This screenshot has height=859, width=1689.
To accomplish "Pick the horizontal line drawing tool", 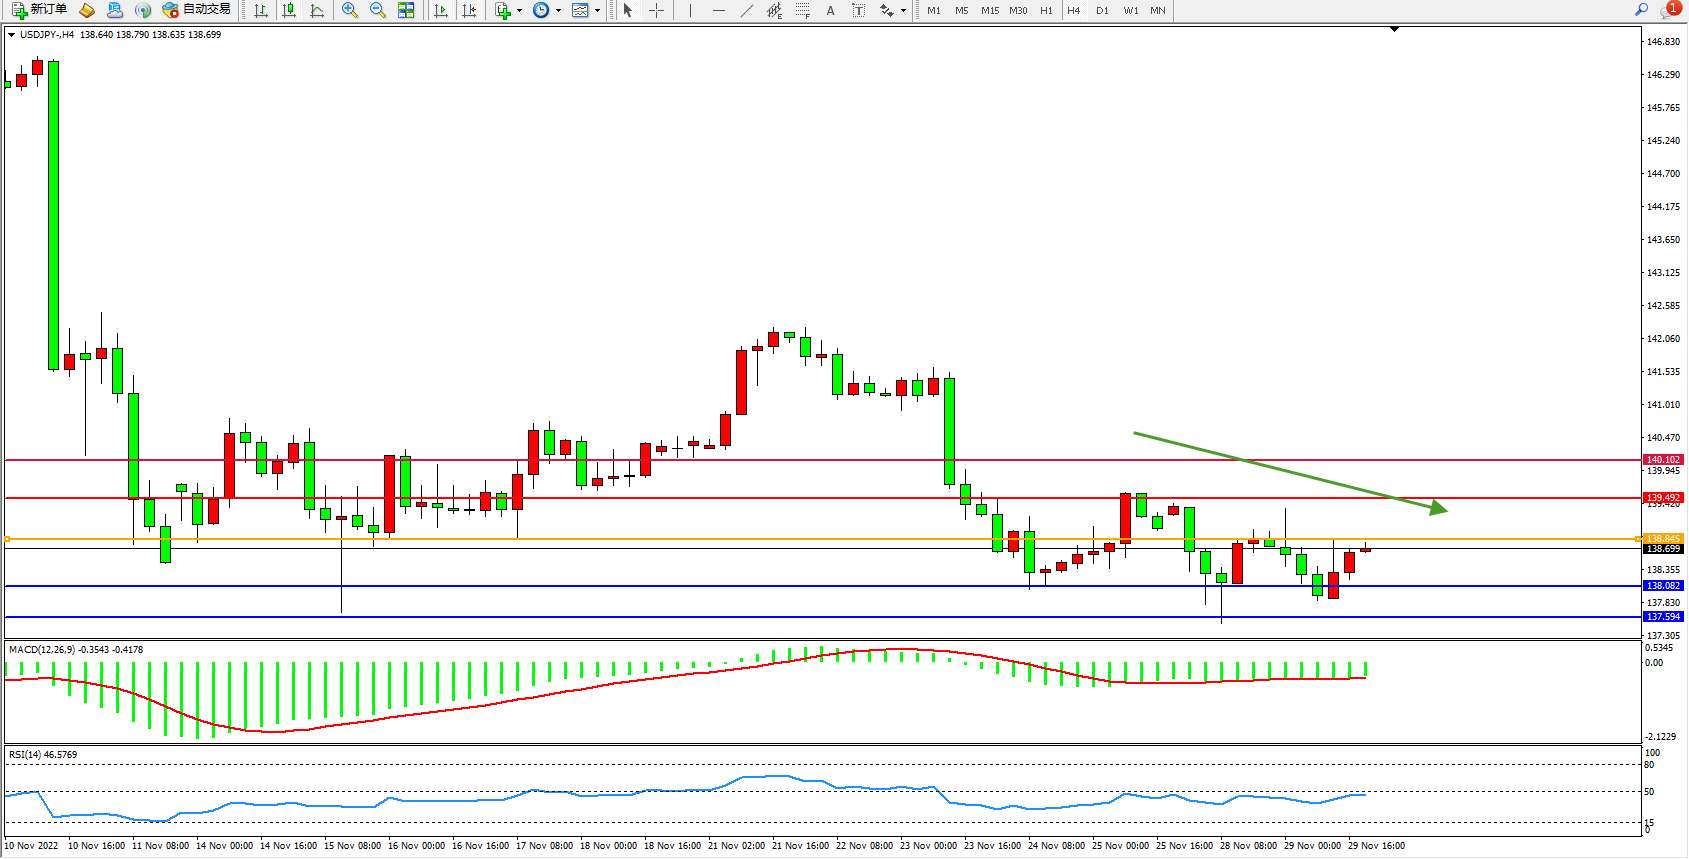I will pos(718,10).
